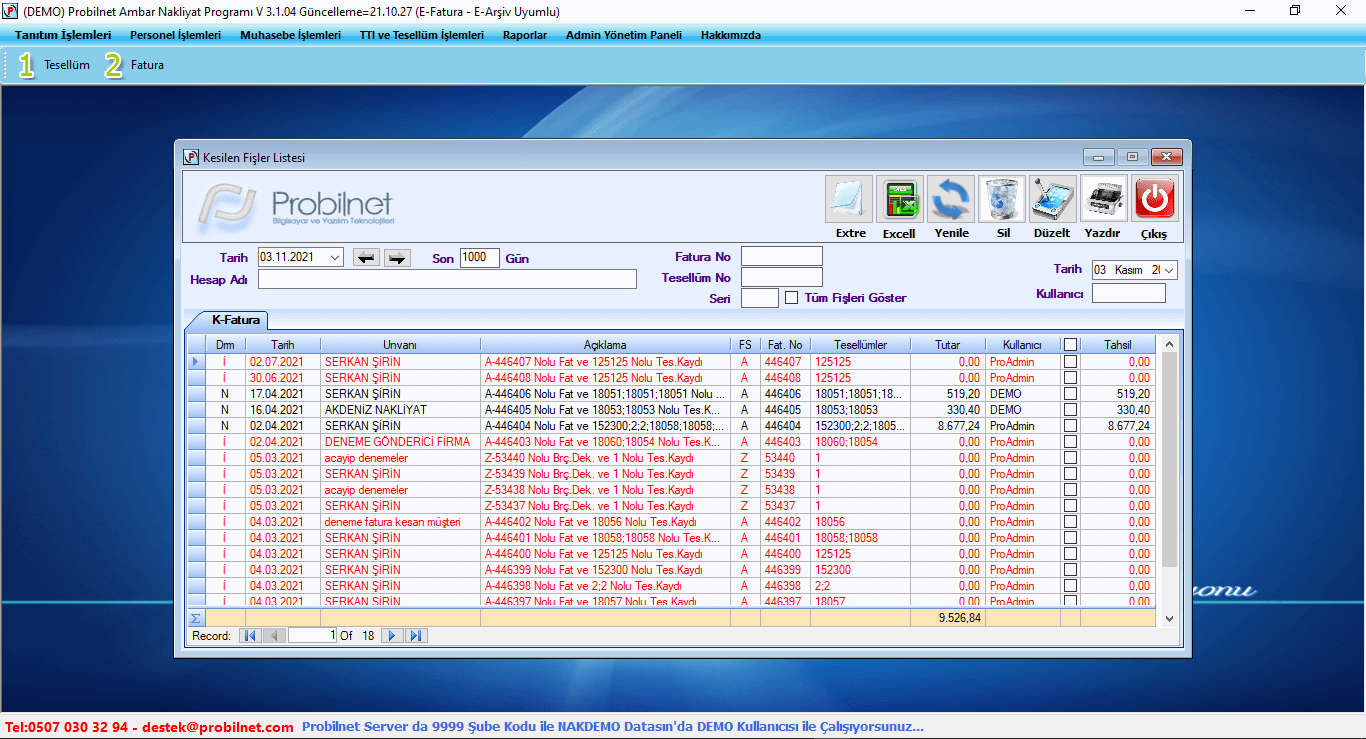The width and height of the screenshot is (1366, 739).
Task: Open the Extre statement icon
Action: (x=849, y=200)
